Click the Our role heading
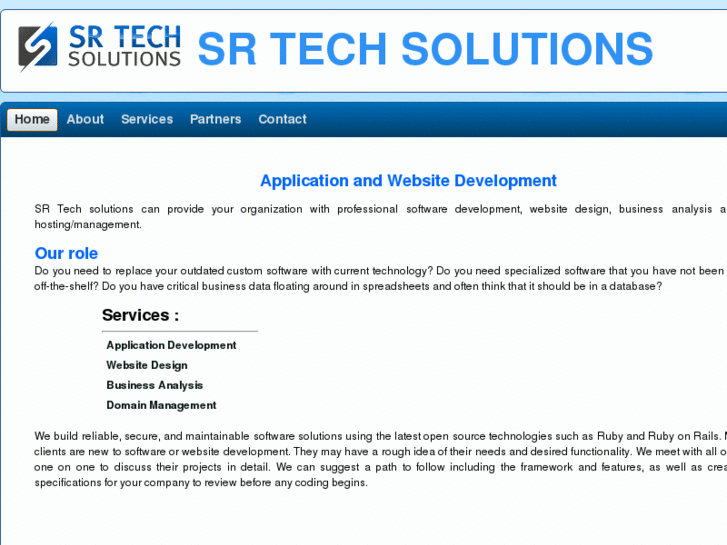This screenshot has width=727, height=545. 66,253
